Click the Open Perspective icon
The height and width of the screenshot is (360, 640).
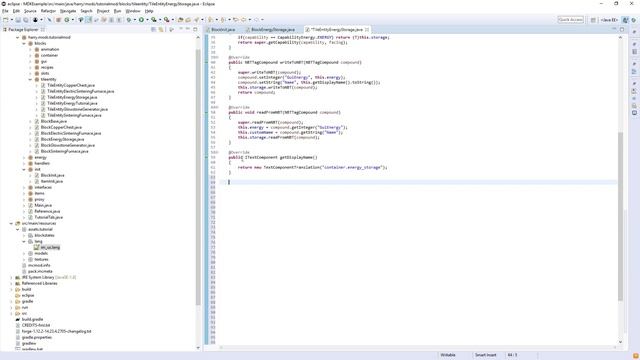click(593, 20)
